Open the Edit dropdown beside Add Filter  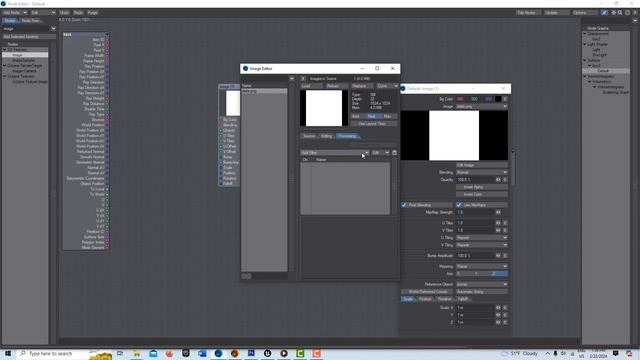380,153
